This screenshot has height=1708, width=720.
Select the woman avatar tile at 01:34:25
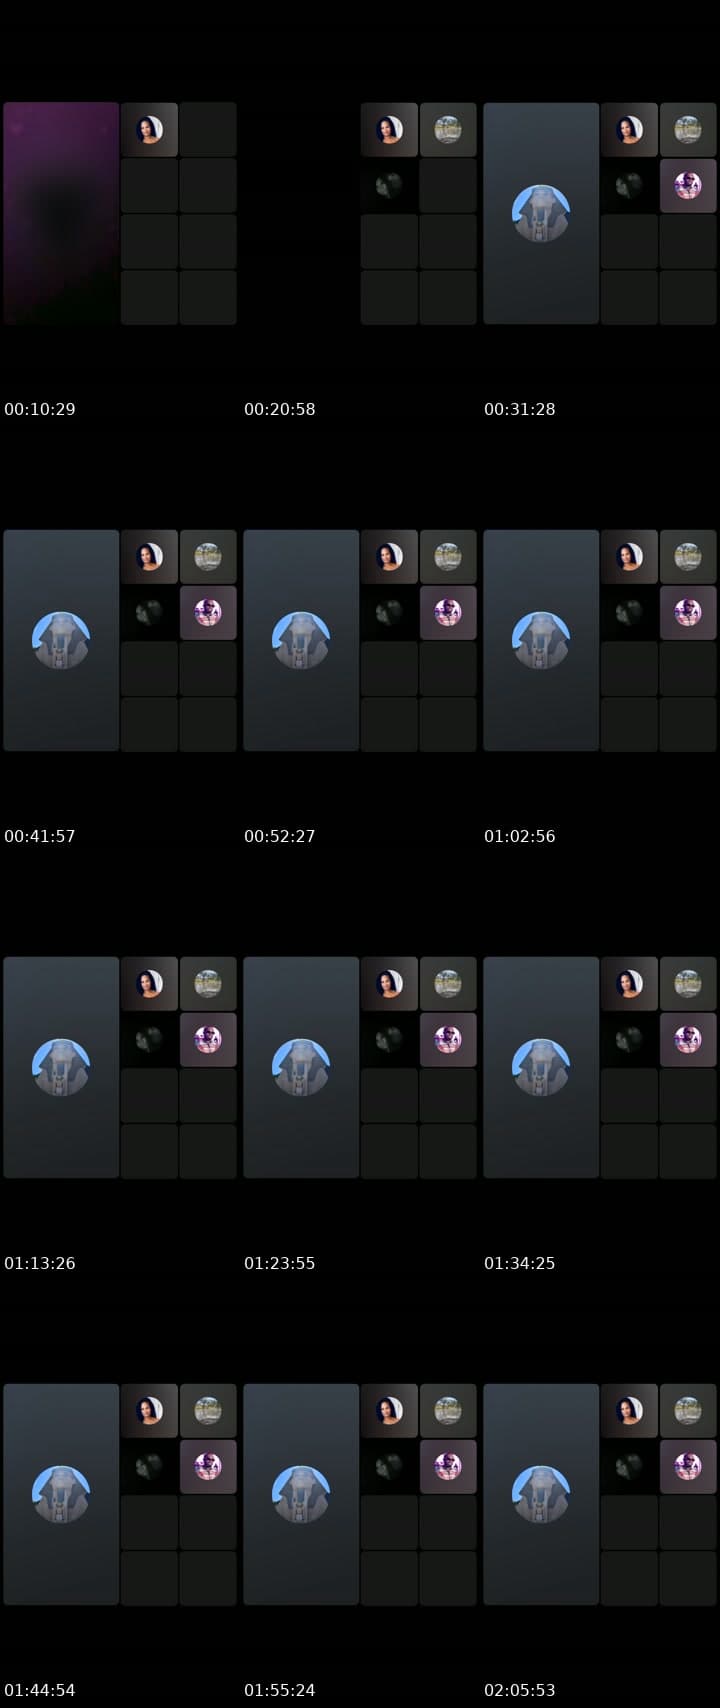(x=629, y=984)
